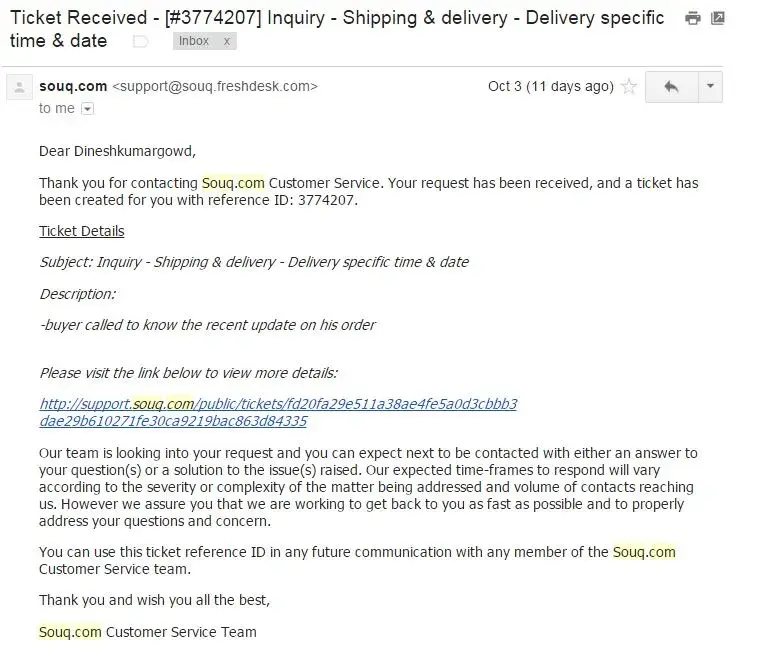This screenshot has width=771, height=669.
Task: Click the Inbox label tag
Action: point(194,41)
